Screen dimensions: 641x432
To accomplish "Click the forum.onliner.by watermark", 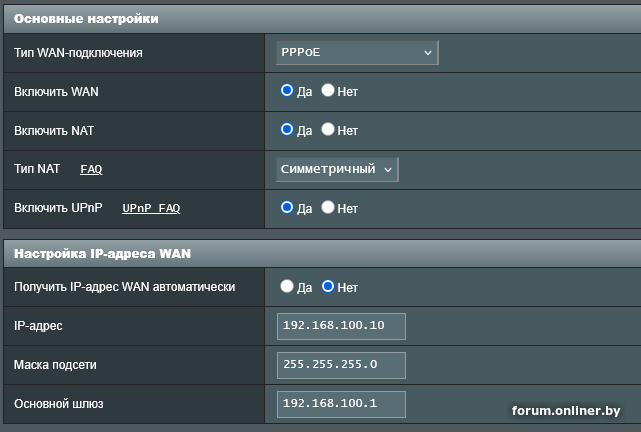I will pyautogui.click(x=566, y=411).
